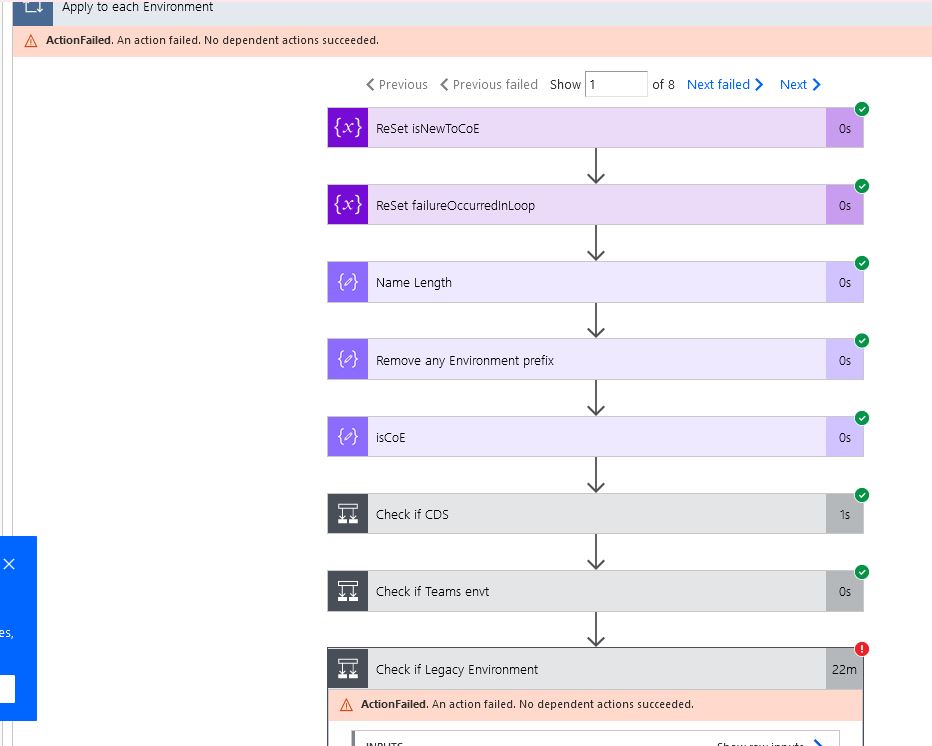Close the blue notification popup
The image size is (932, 746).
10,564
